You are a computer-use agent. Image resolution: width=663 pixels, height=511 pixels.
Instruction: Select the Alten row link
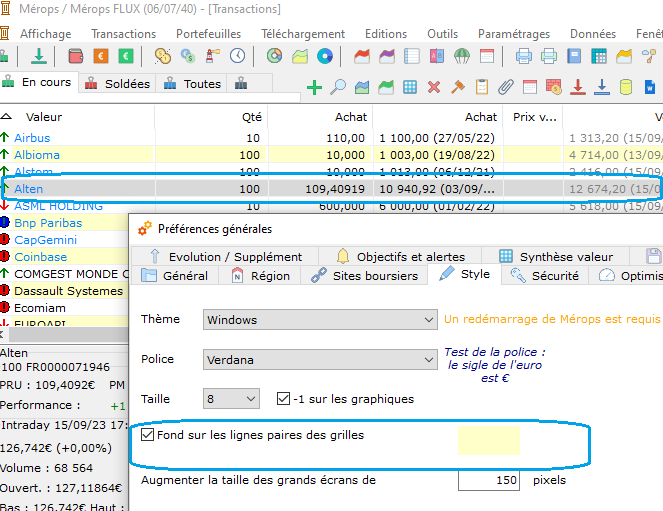tap(29, 189)
